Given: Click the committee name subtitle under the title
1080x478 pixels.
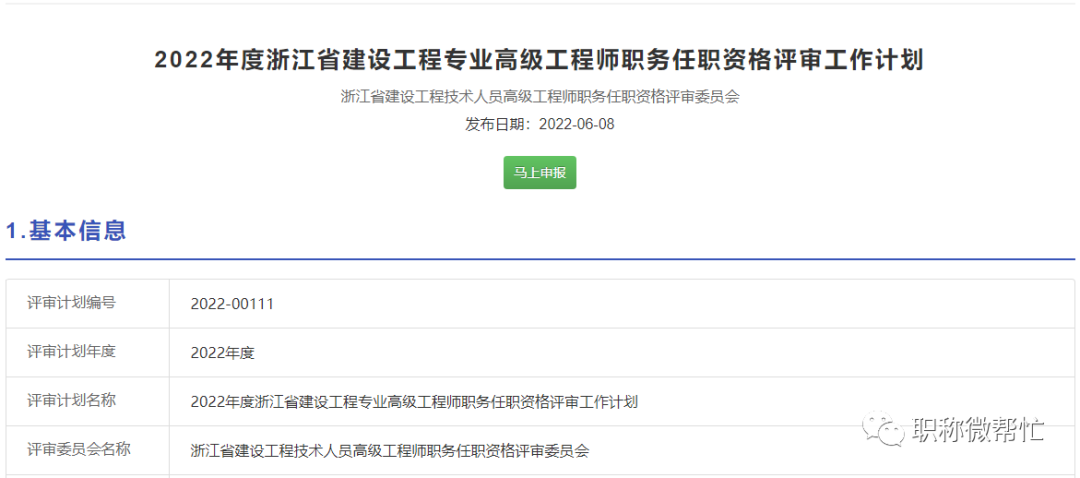Looking at the screenshot, I should tap(539, 97).
